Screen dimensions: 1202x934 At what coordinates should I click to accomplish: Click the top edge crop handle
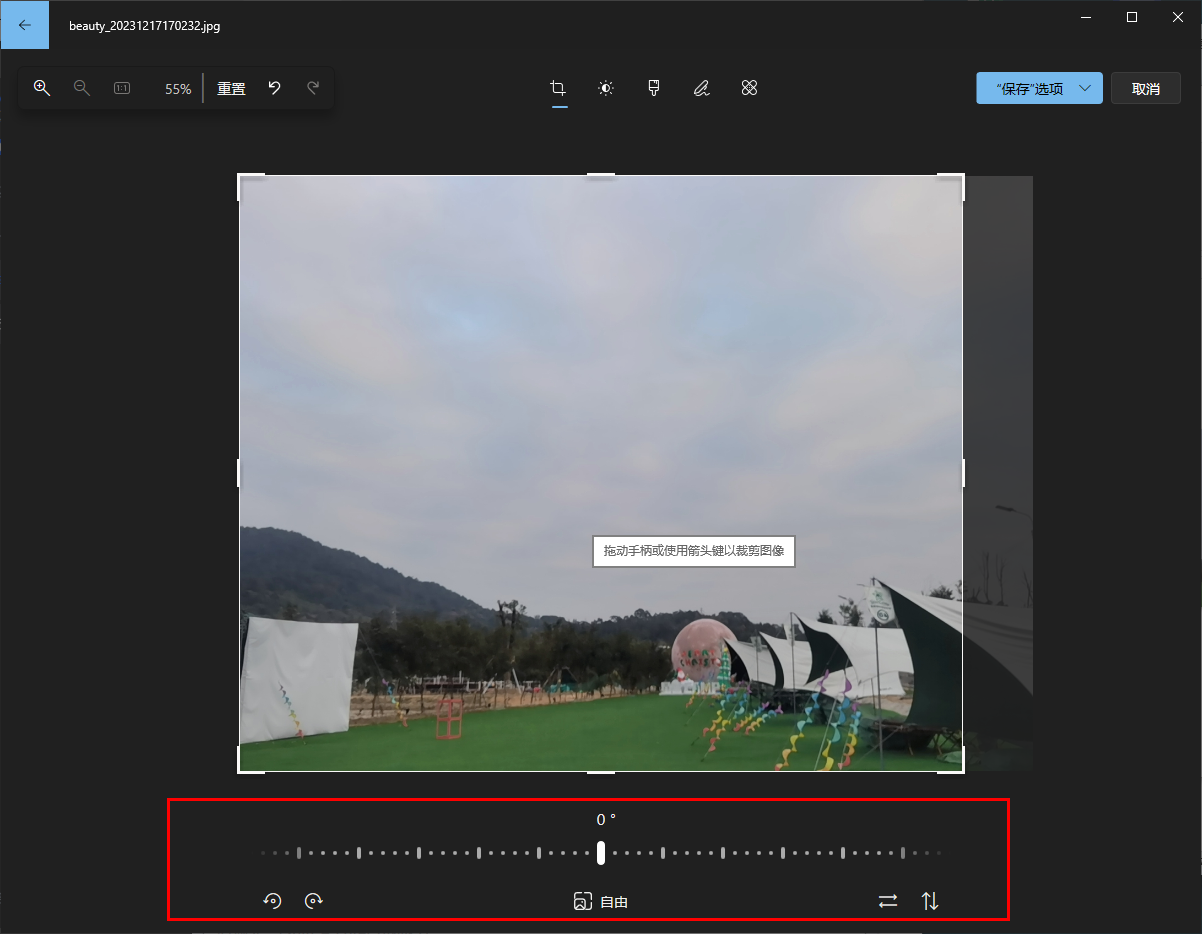[601, 175]
